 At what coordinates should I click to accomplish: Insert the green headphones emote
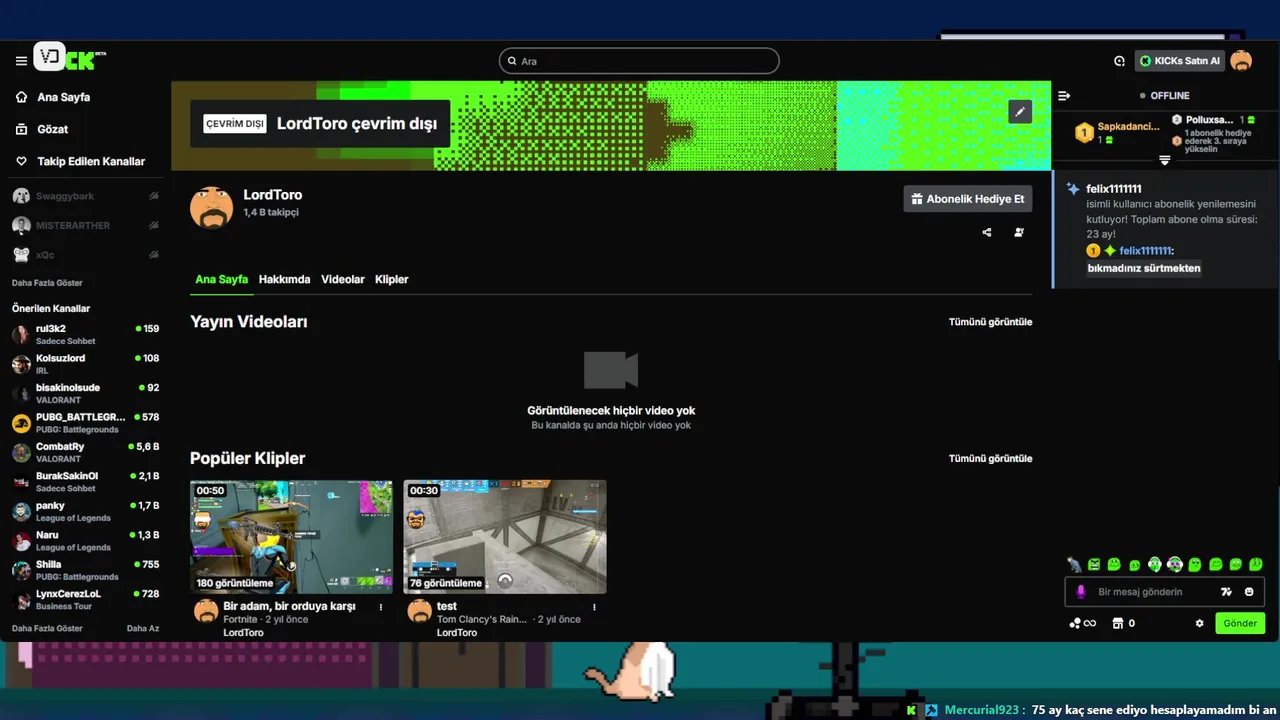[1155, 565]
